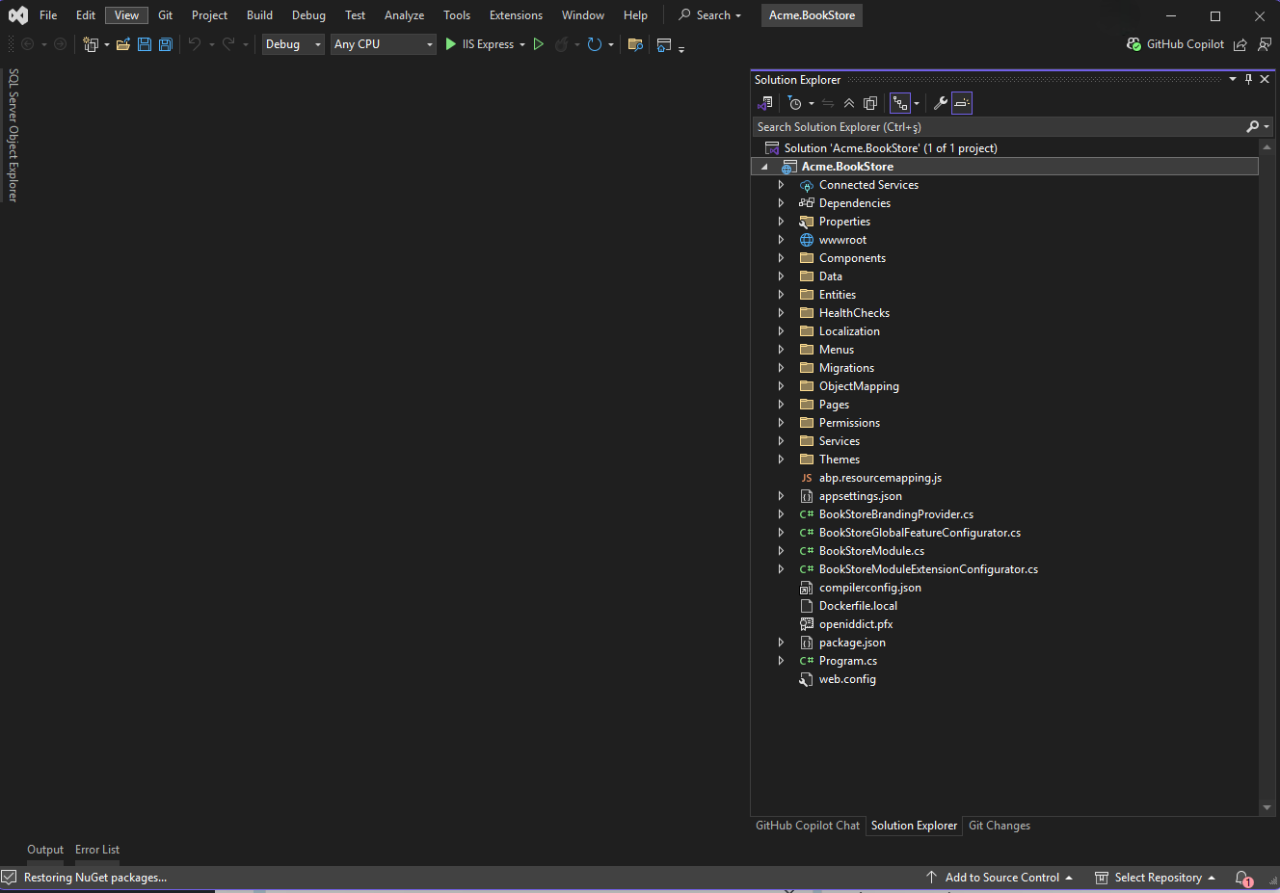
Task: Switch to the Git Changes tab
Action: [998, 825]
